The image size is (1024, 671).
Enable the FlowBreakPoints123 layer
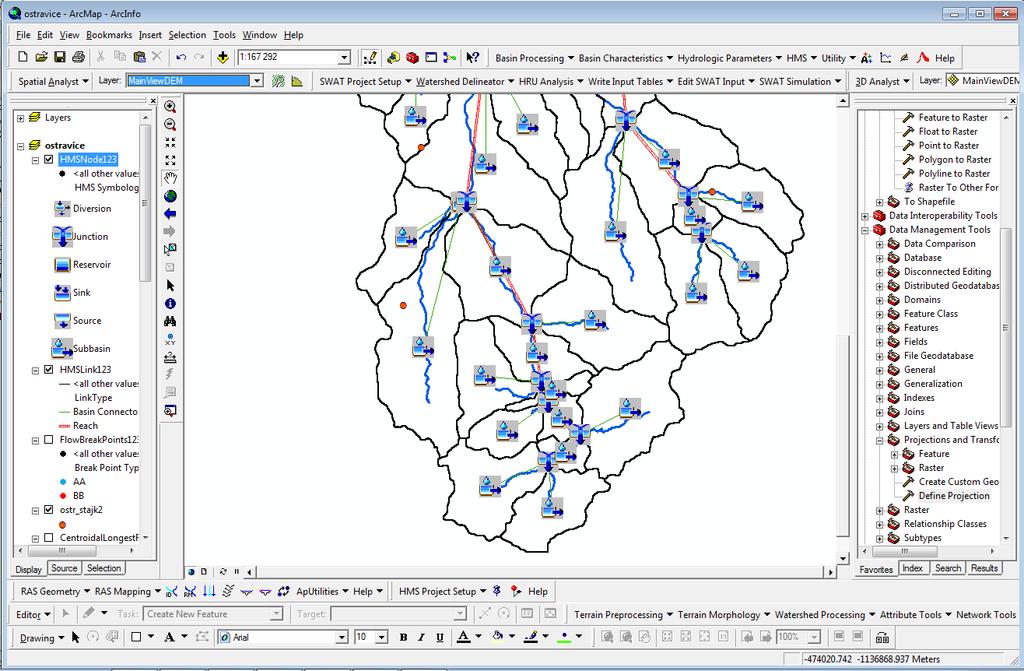(x=48, y=440)
